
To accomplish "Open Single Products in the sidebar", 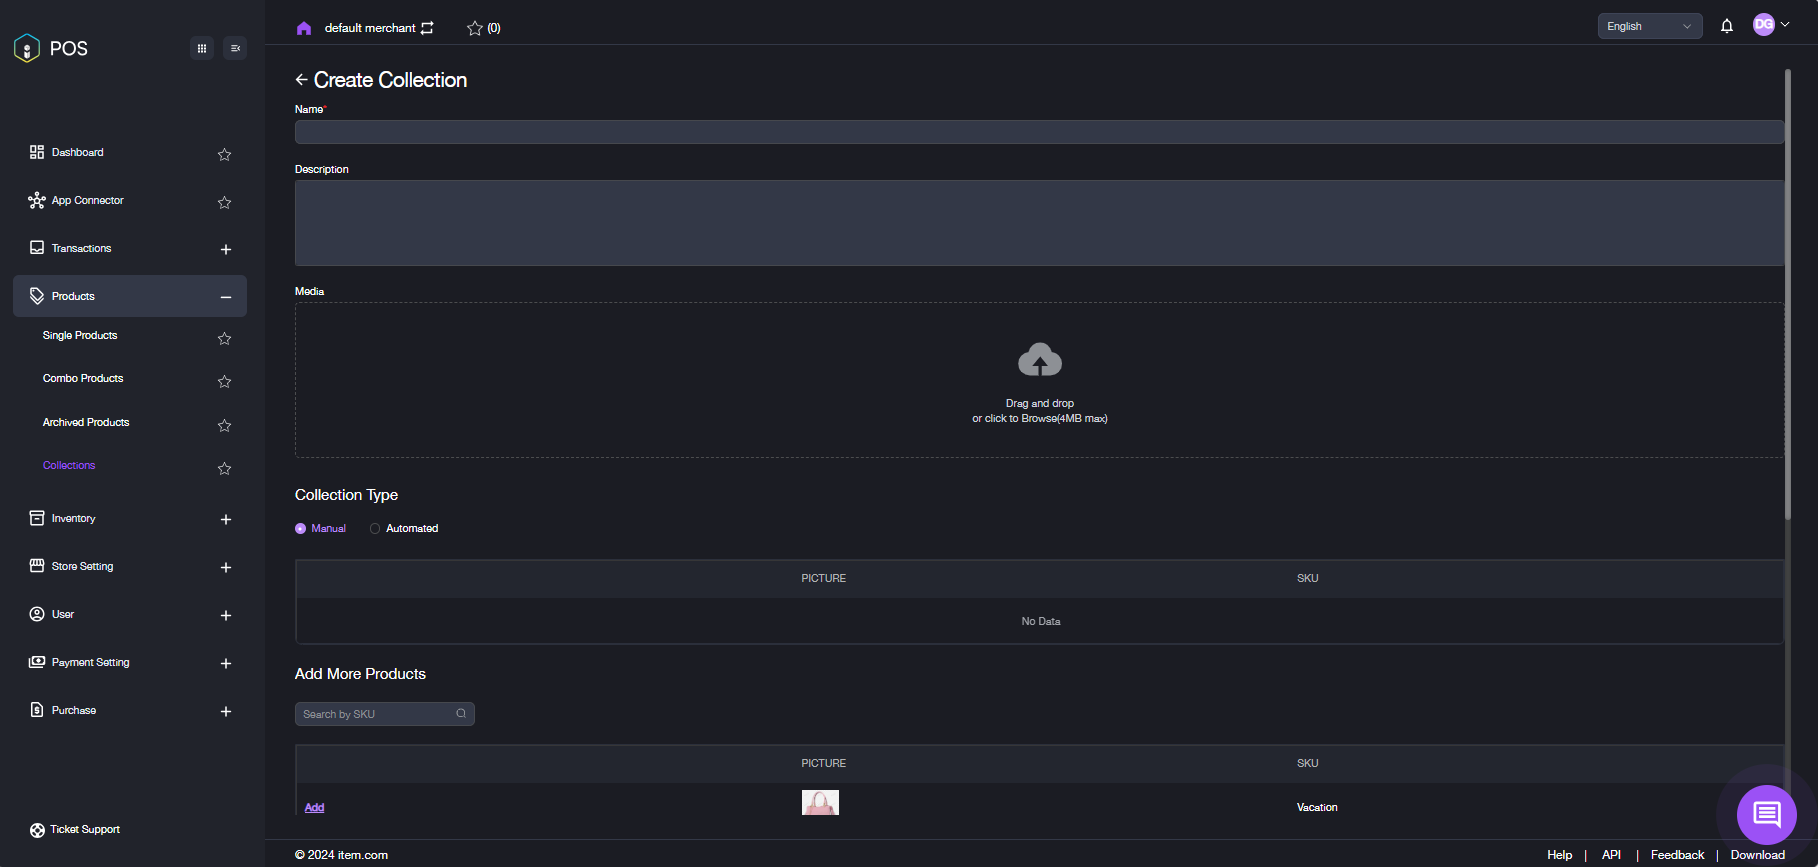I will [80, 336].
